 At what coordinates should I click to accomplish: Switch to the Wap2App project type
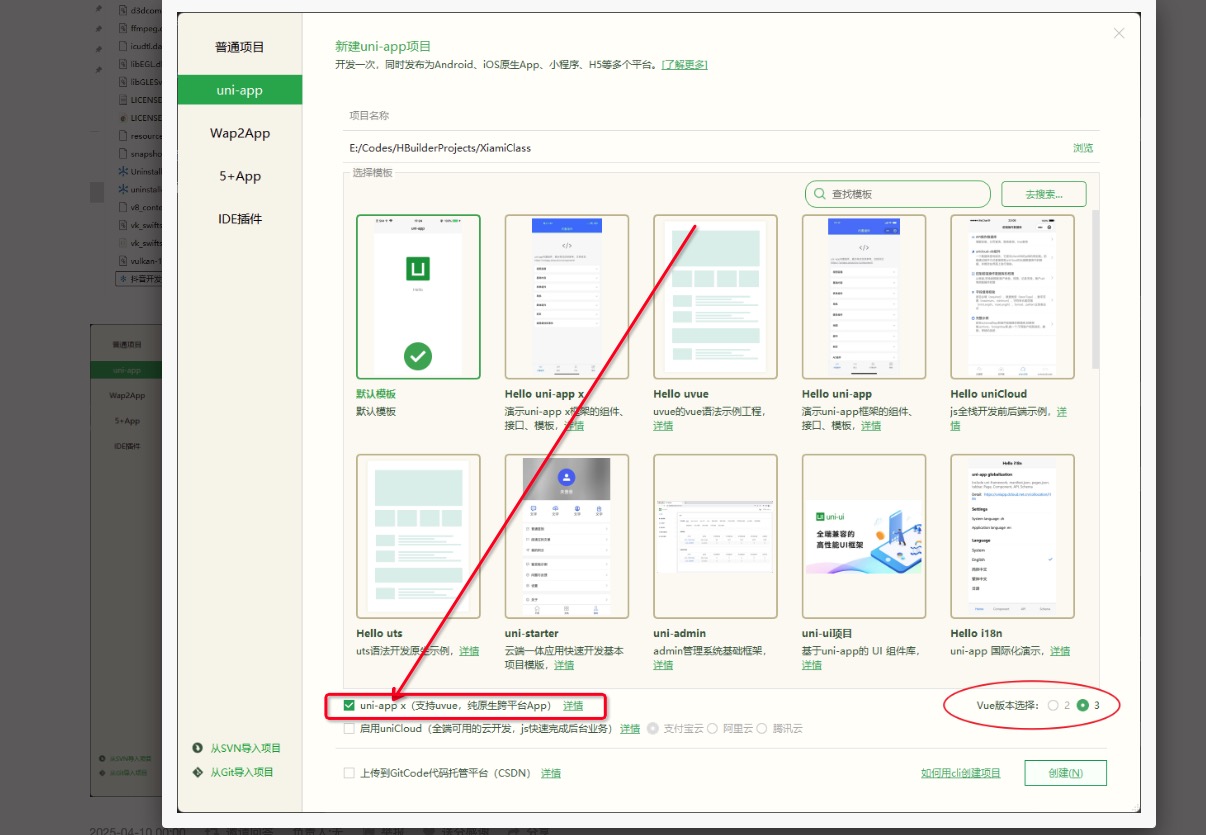[240, 133]
